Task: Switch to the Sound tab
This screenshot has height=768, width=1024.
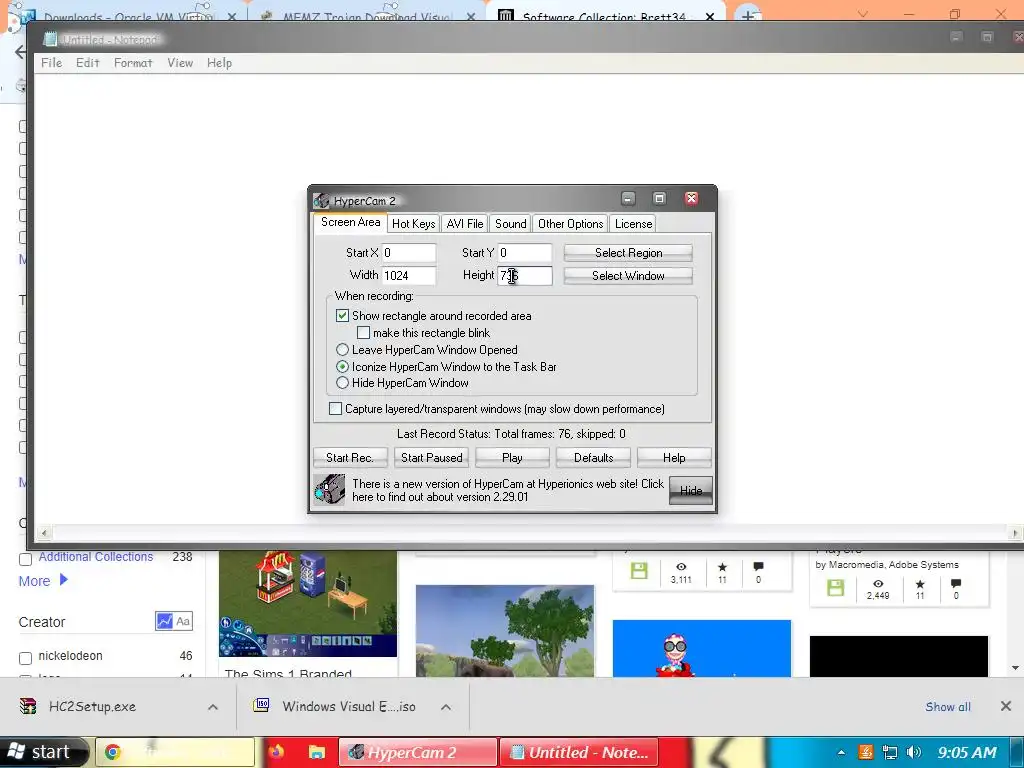Action: coord(511,223)
